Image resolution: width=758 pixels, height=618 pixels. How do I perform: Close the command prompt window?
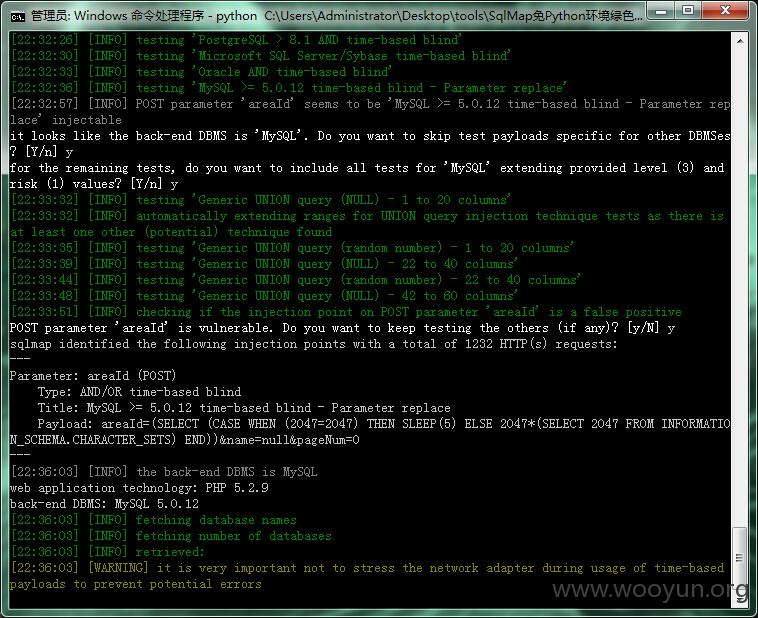pyautogui.click(x=725, y=11)
